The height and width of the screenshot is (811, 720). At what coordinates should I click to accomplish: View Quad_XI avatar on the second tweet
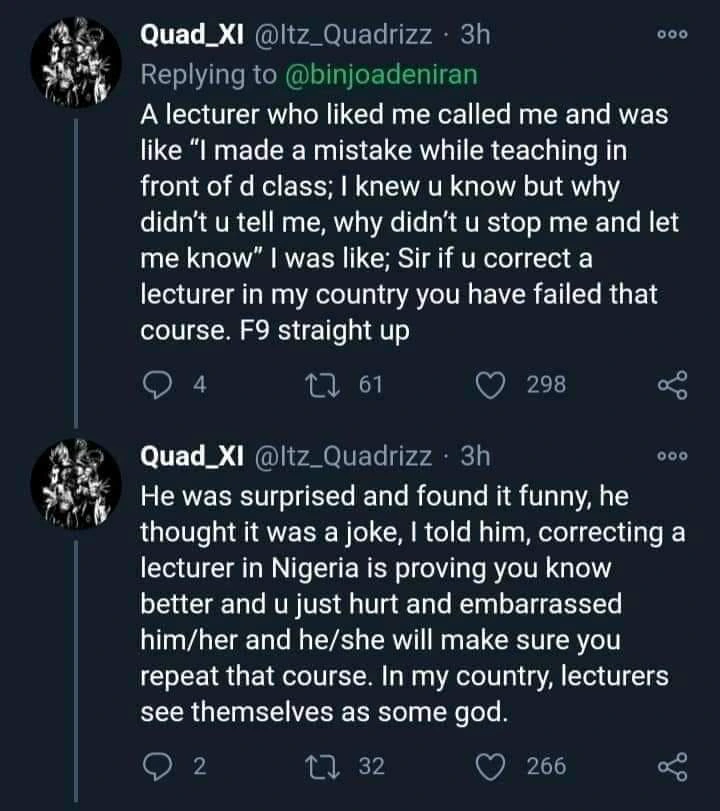(75, 485)
